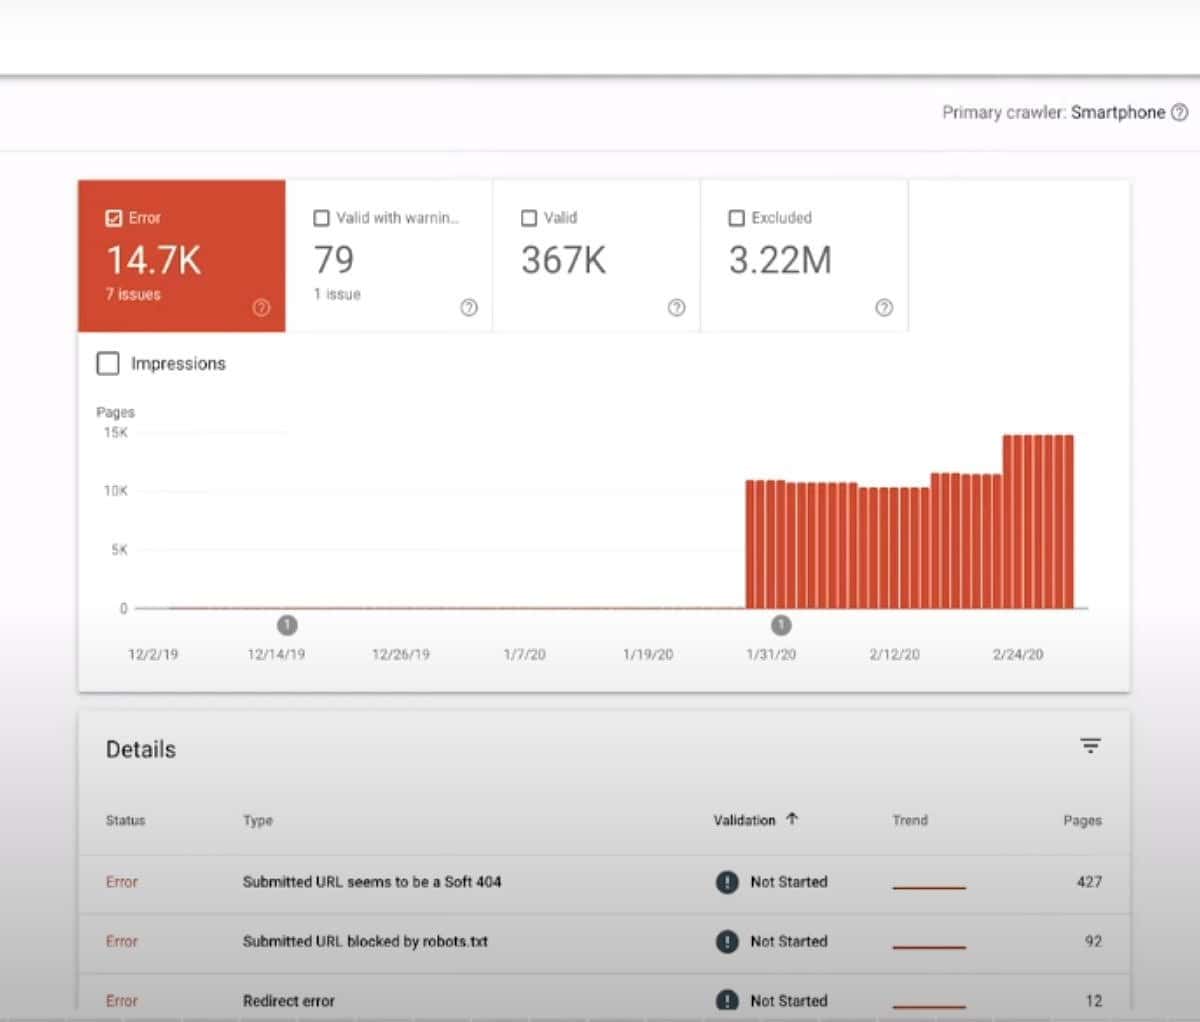Open Submitted URL seems to be a Soft 404

pyautogui.click(x=372, y=882)
